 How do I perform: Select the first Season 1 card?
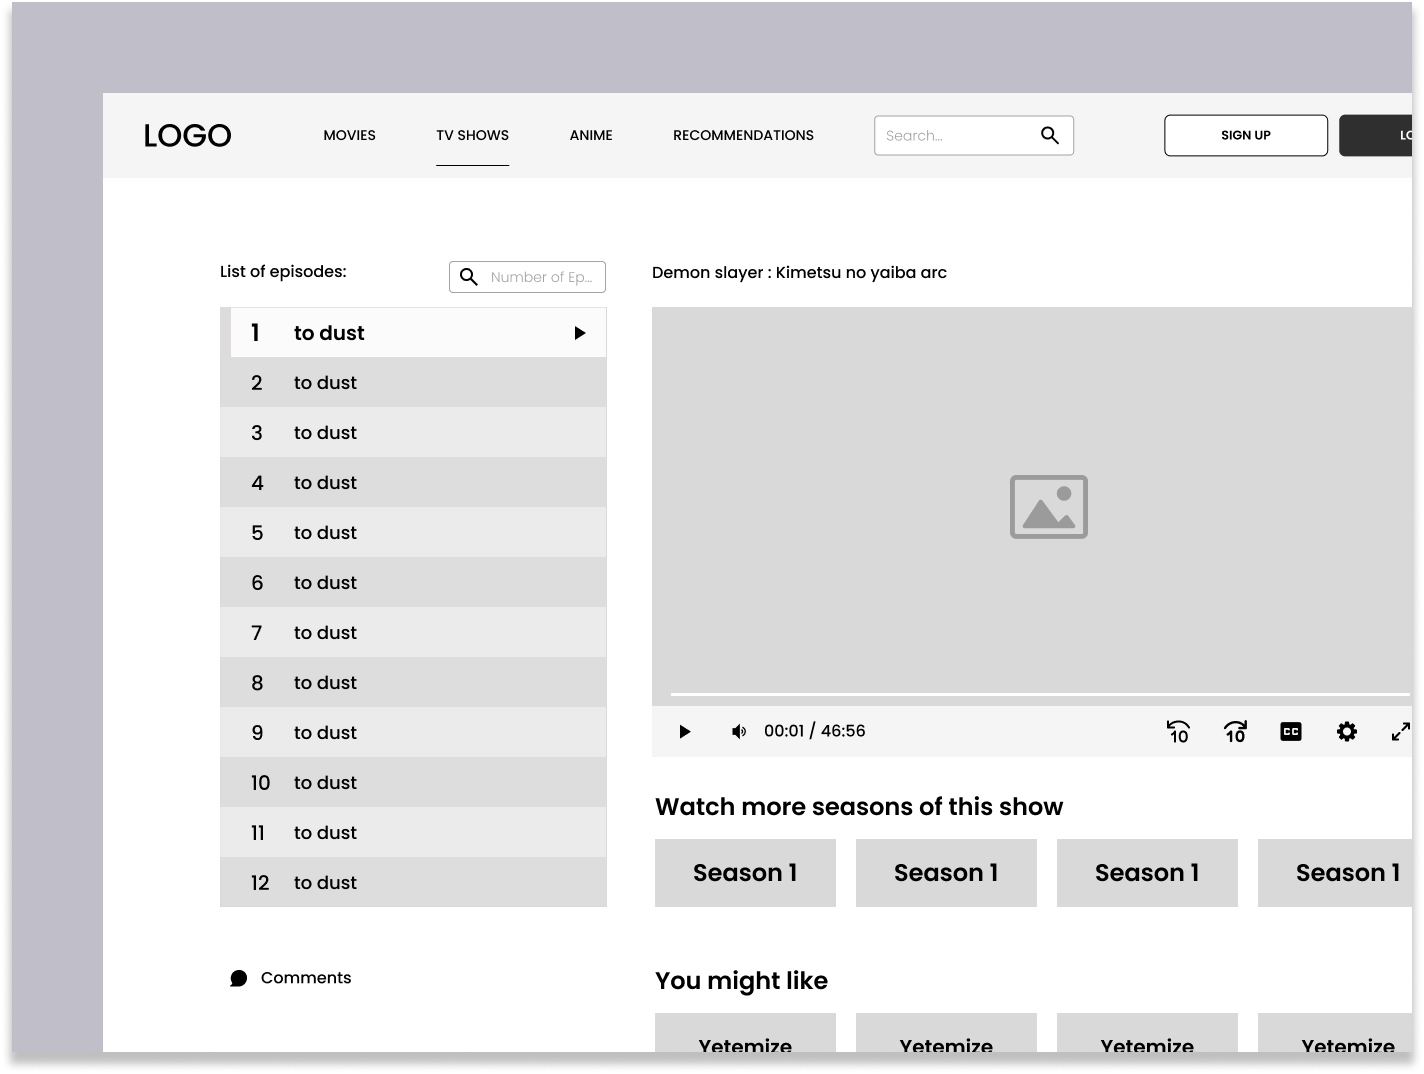tap(744, 872)
